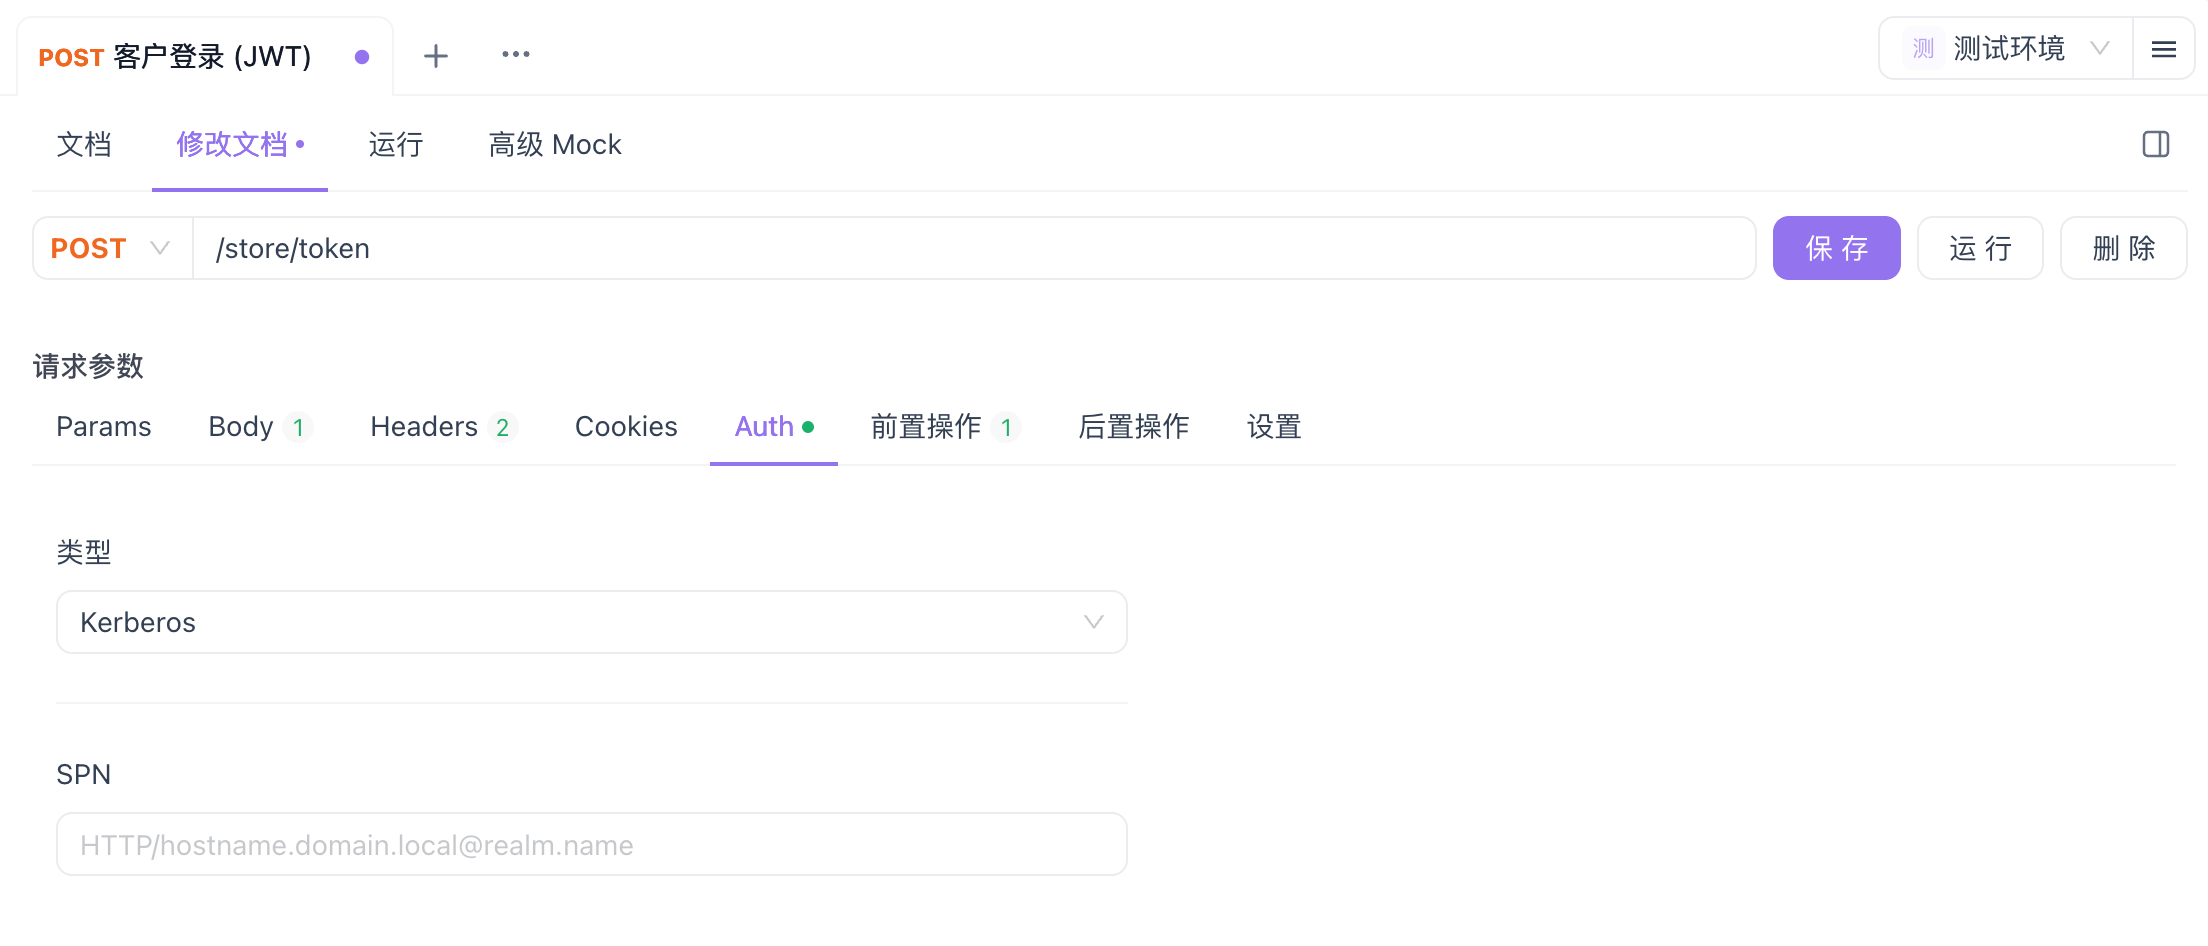
Task: Open a new request tab with the plus icon
Action: pos(436,55)
